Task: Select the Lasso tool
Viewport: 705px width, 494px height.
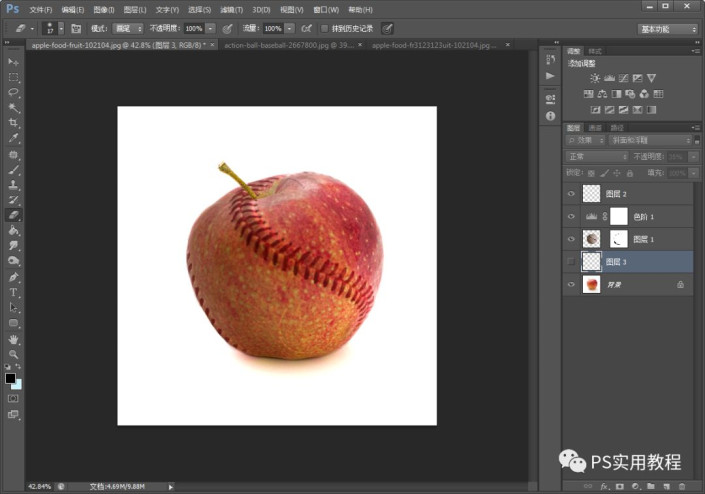Action: 13,93
